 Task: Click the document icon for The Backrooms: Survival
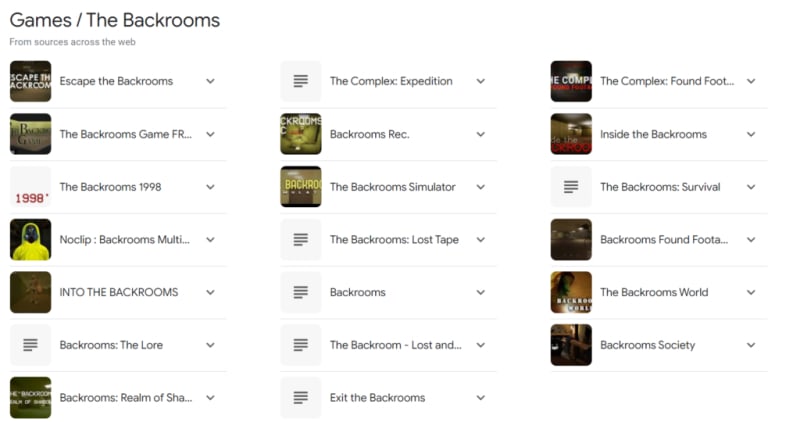tap(571, 187)
